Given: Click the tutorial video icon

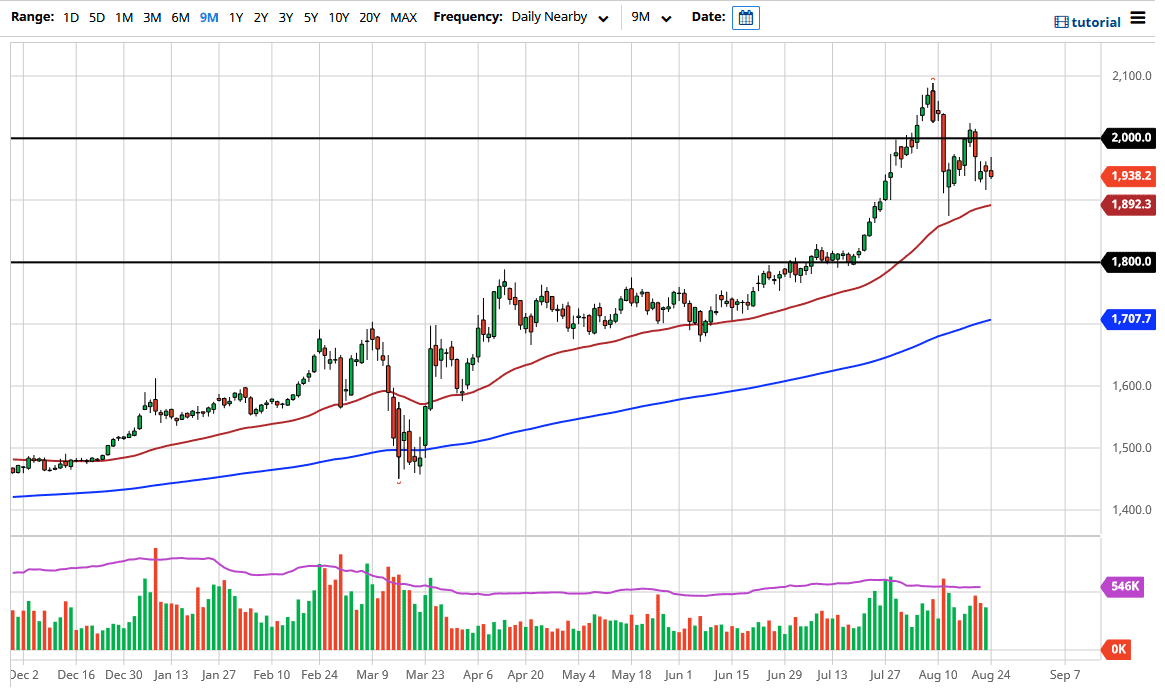Looking at the screenshot, I should (1061, 22).
